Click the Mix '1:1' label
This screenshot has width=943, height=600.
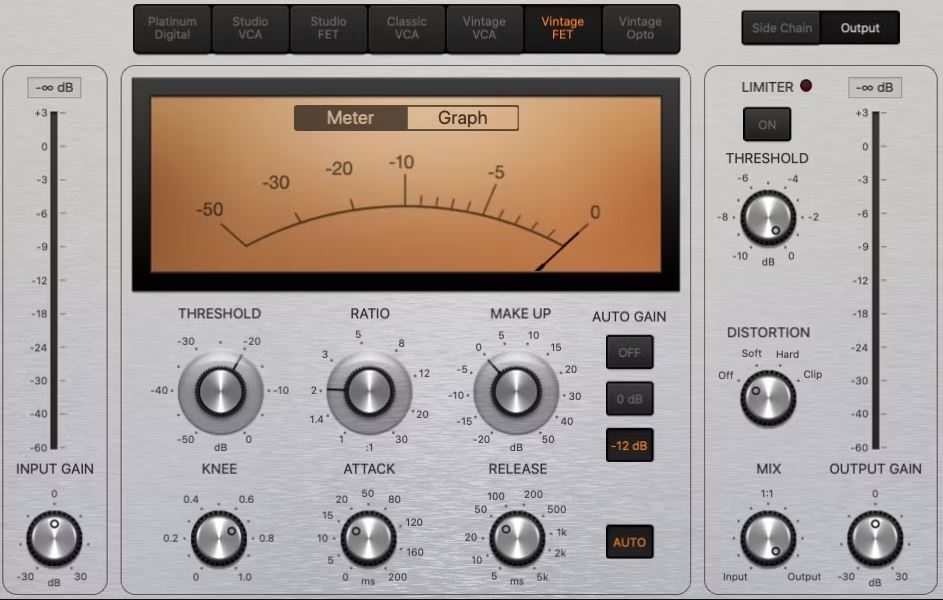767,494
